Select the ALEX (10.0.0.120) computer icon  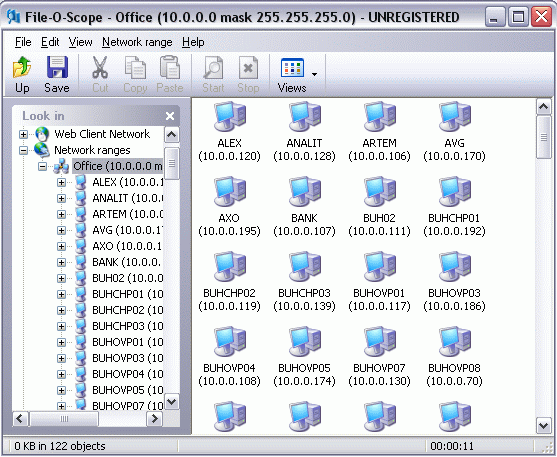tap(229, 117)
